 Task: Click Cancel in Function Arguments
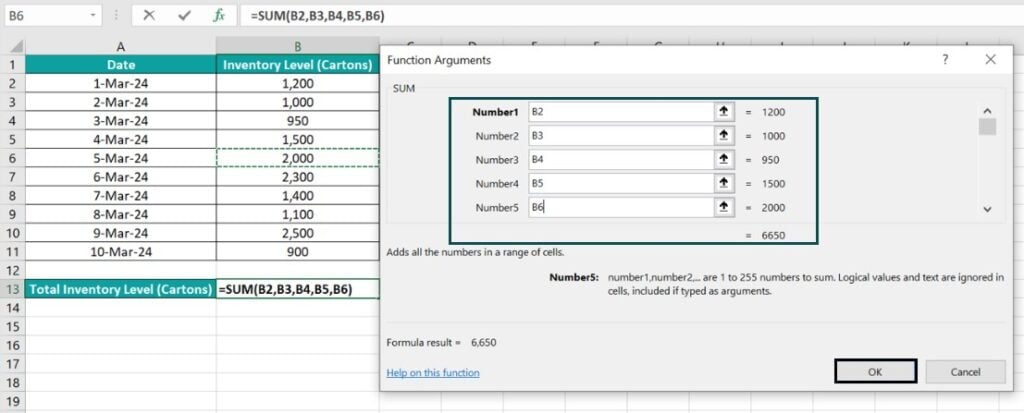tap(965, 372)
